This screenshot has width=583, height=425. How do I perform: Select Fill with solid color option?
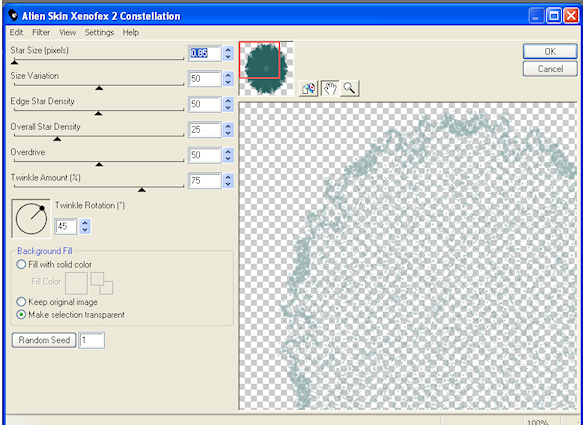pos(21,264)
